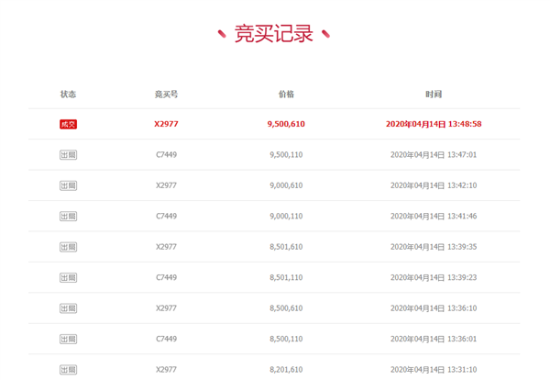The image size is (550, 380).
Task: Select winning bidder number X2977 in red
Action: coord(166,124)
